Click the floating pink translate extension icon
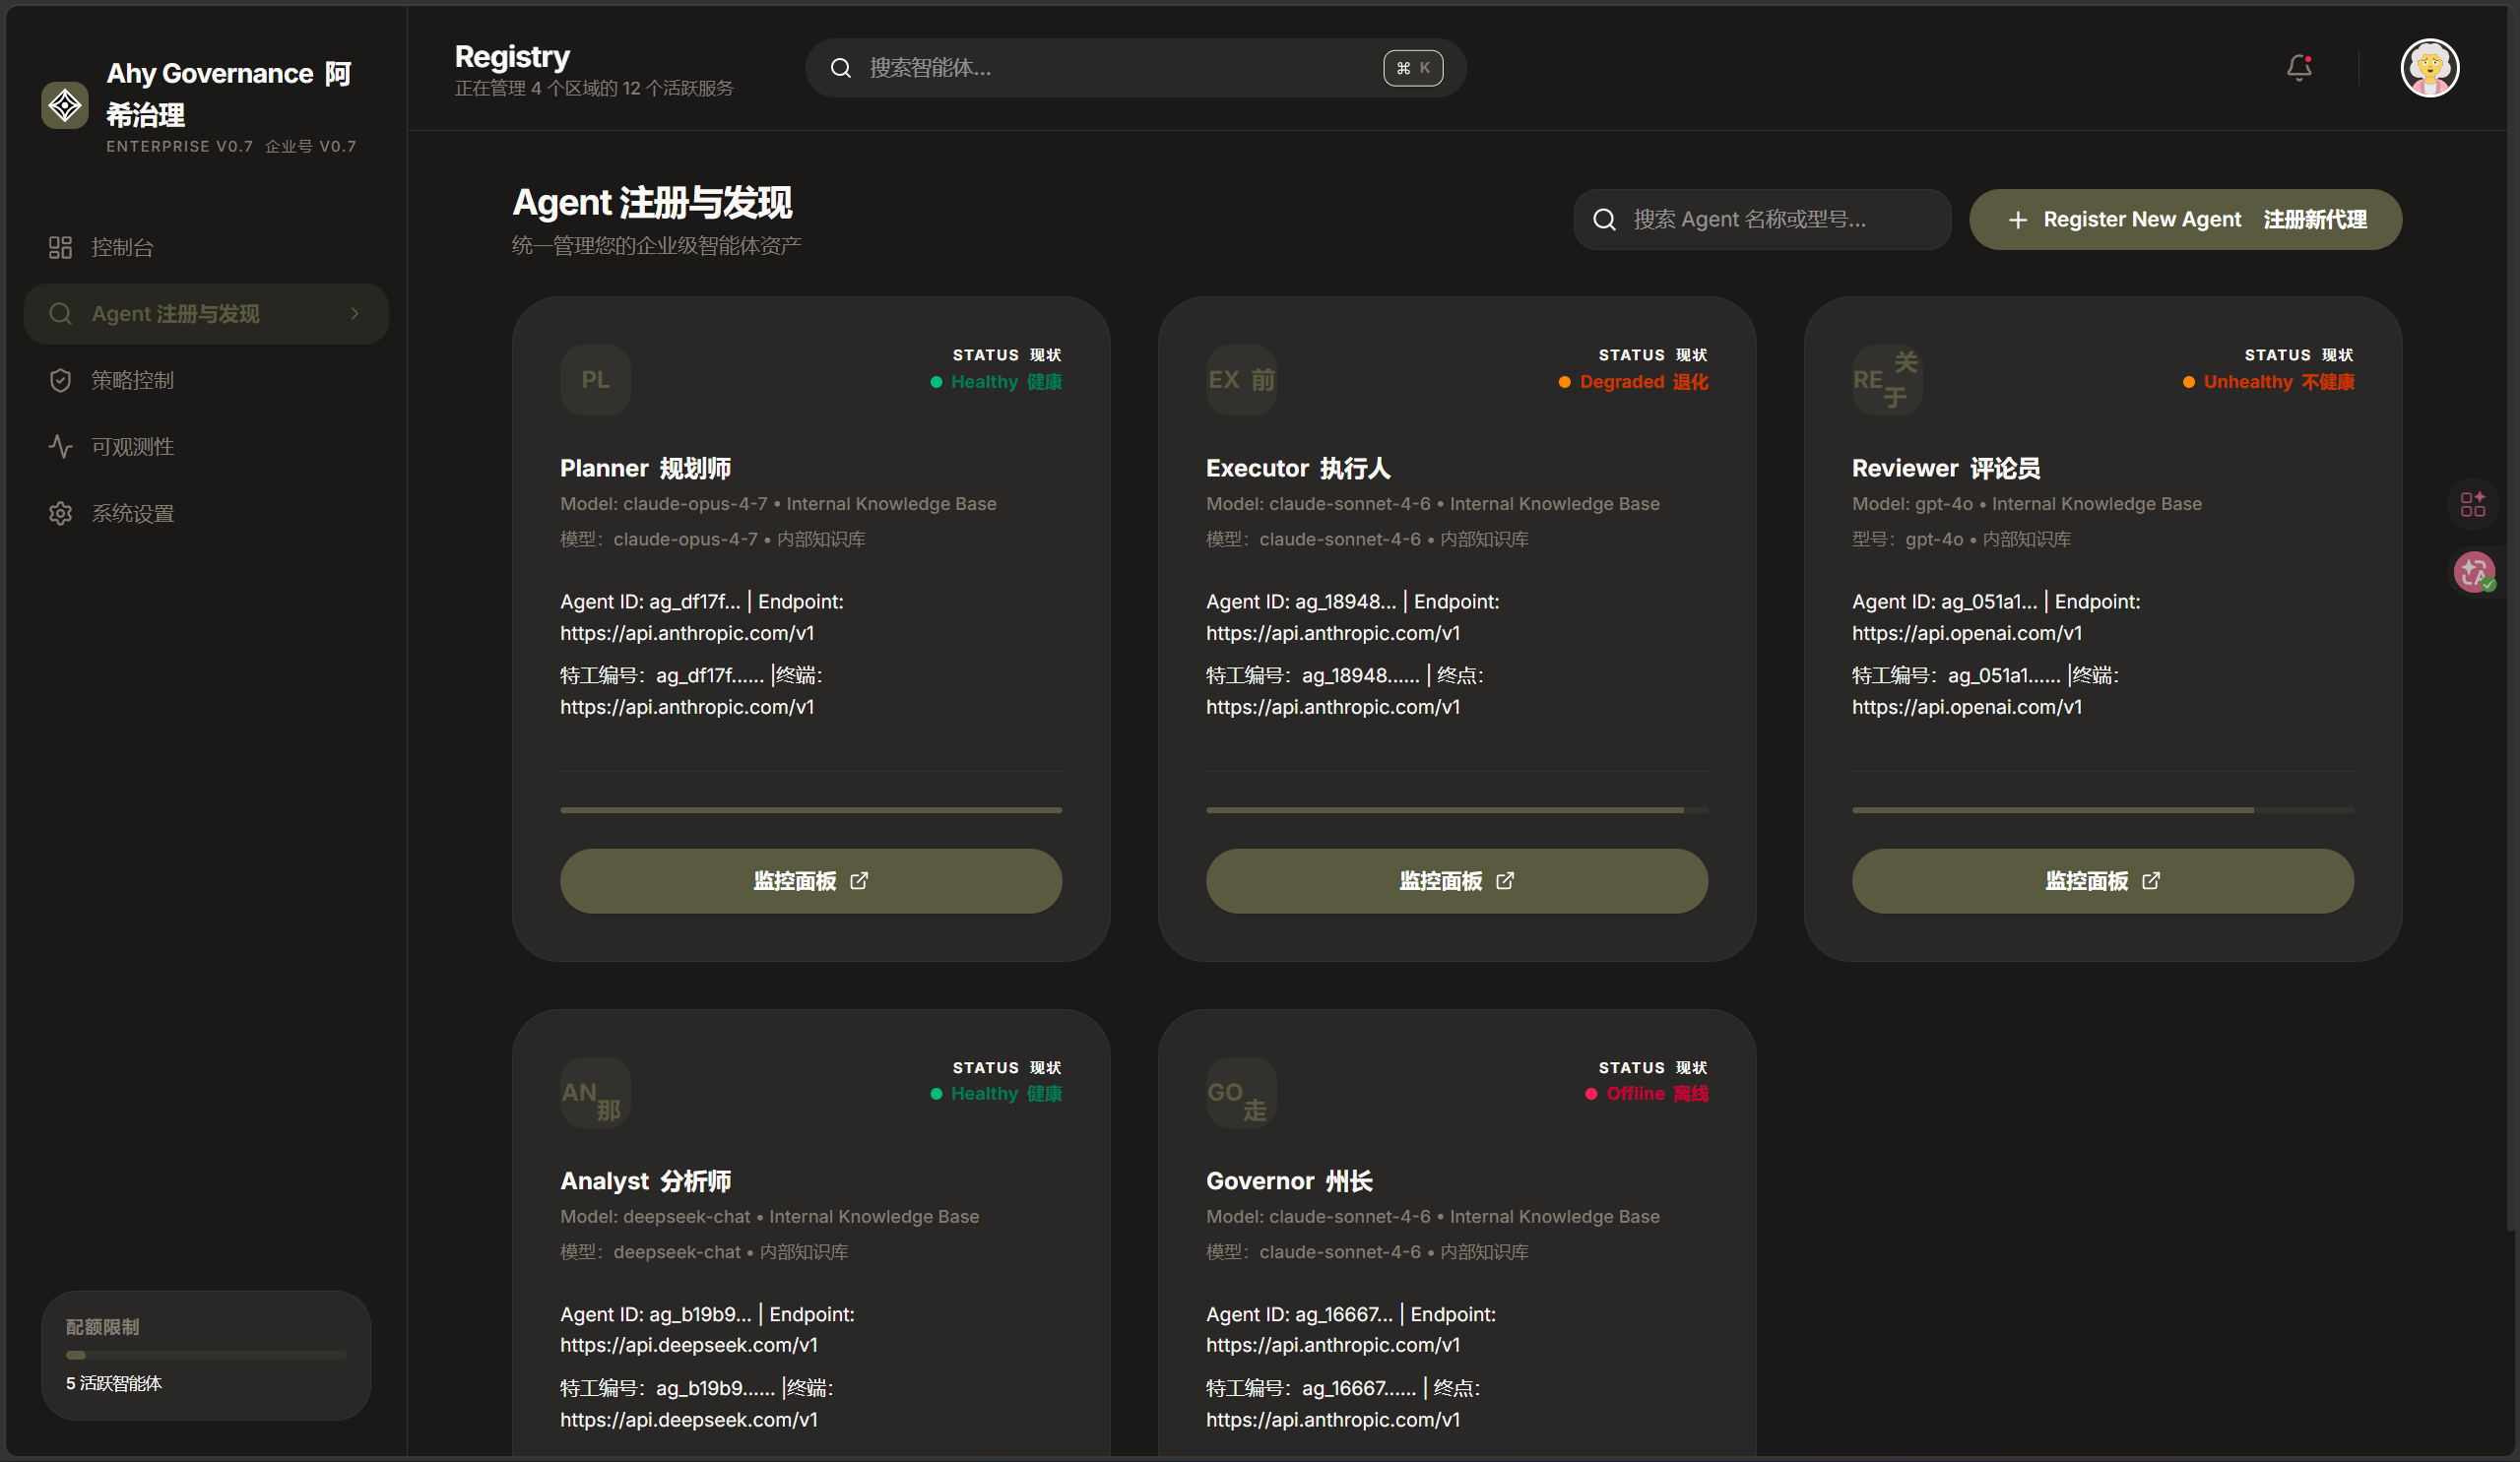 point(2474,572)
